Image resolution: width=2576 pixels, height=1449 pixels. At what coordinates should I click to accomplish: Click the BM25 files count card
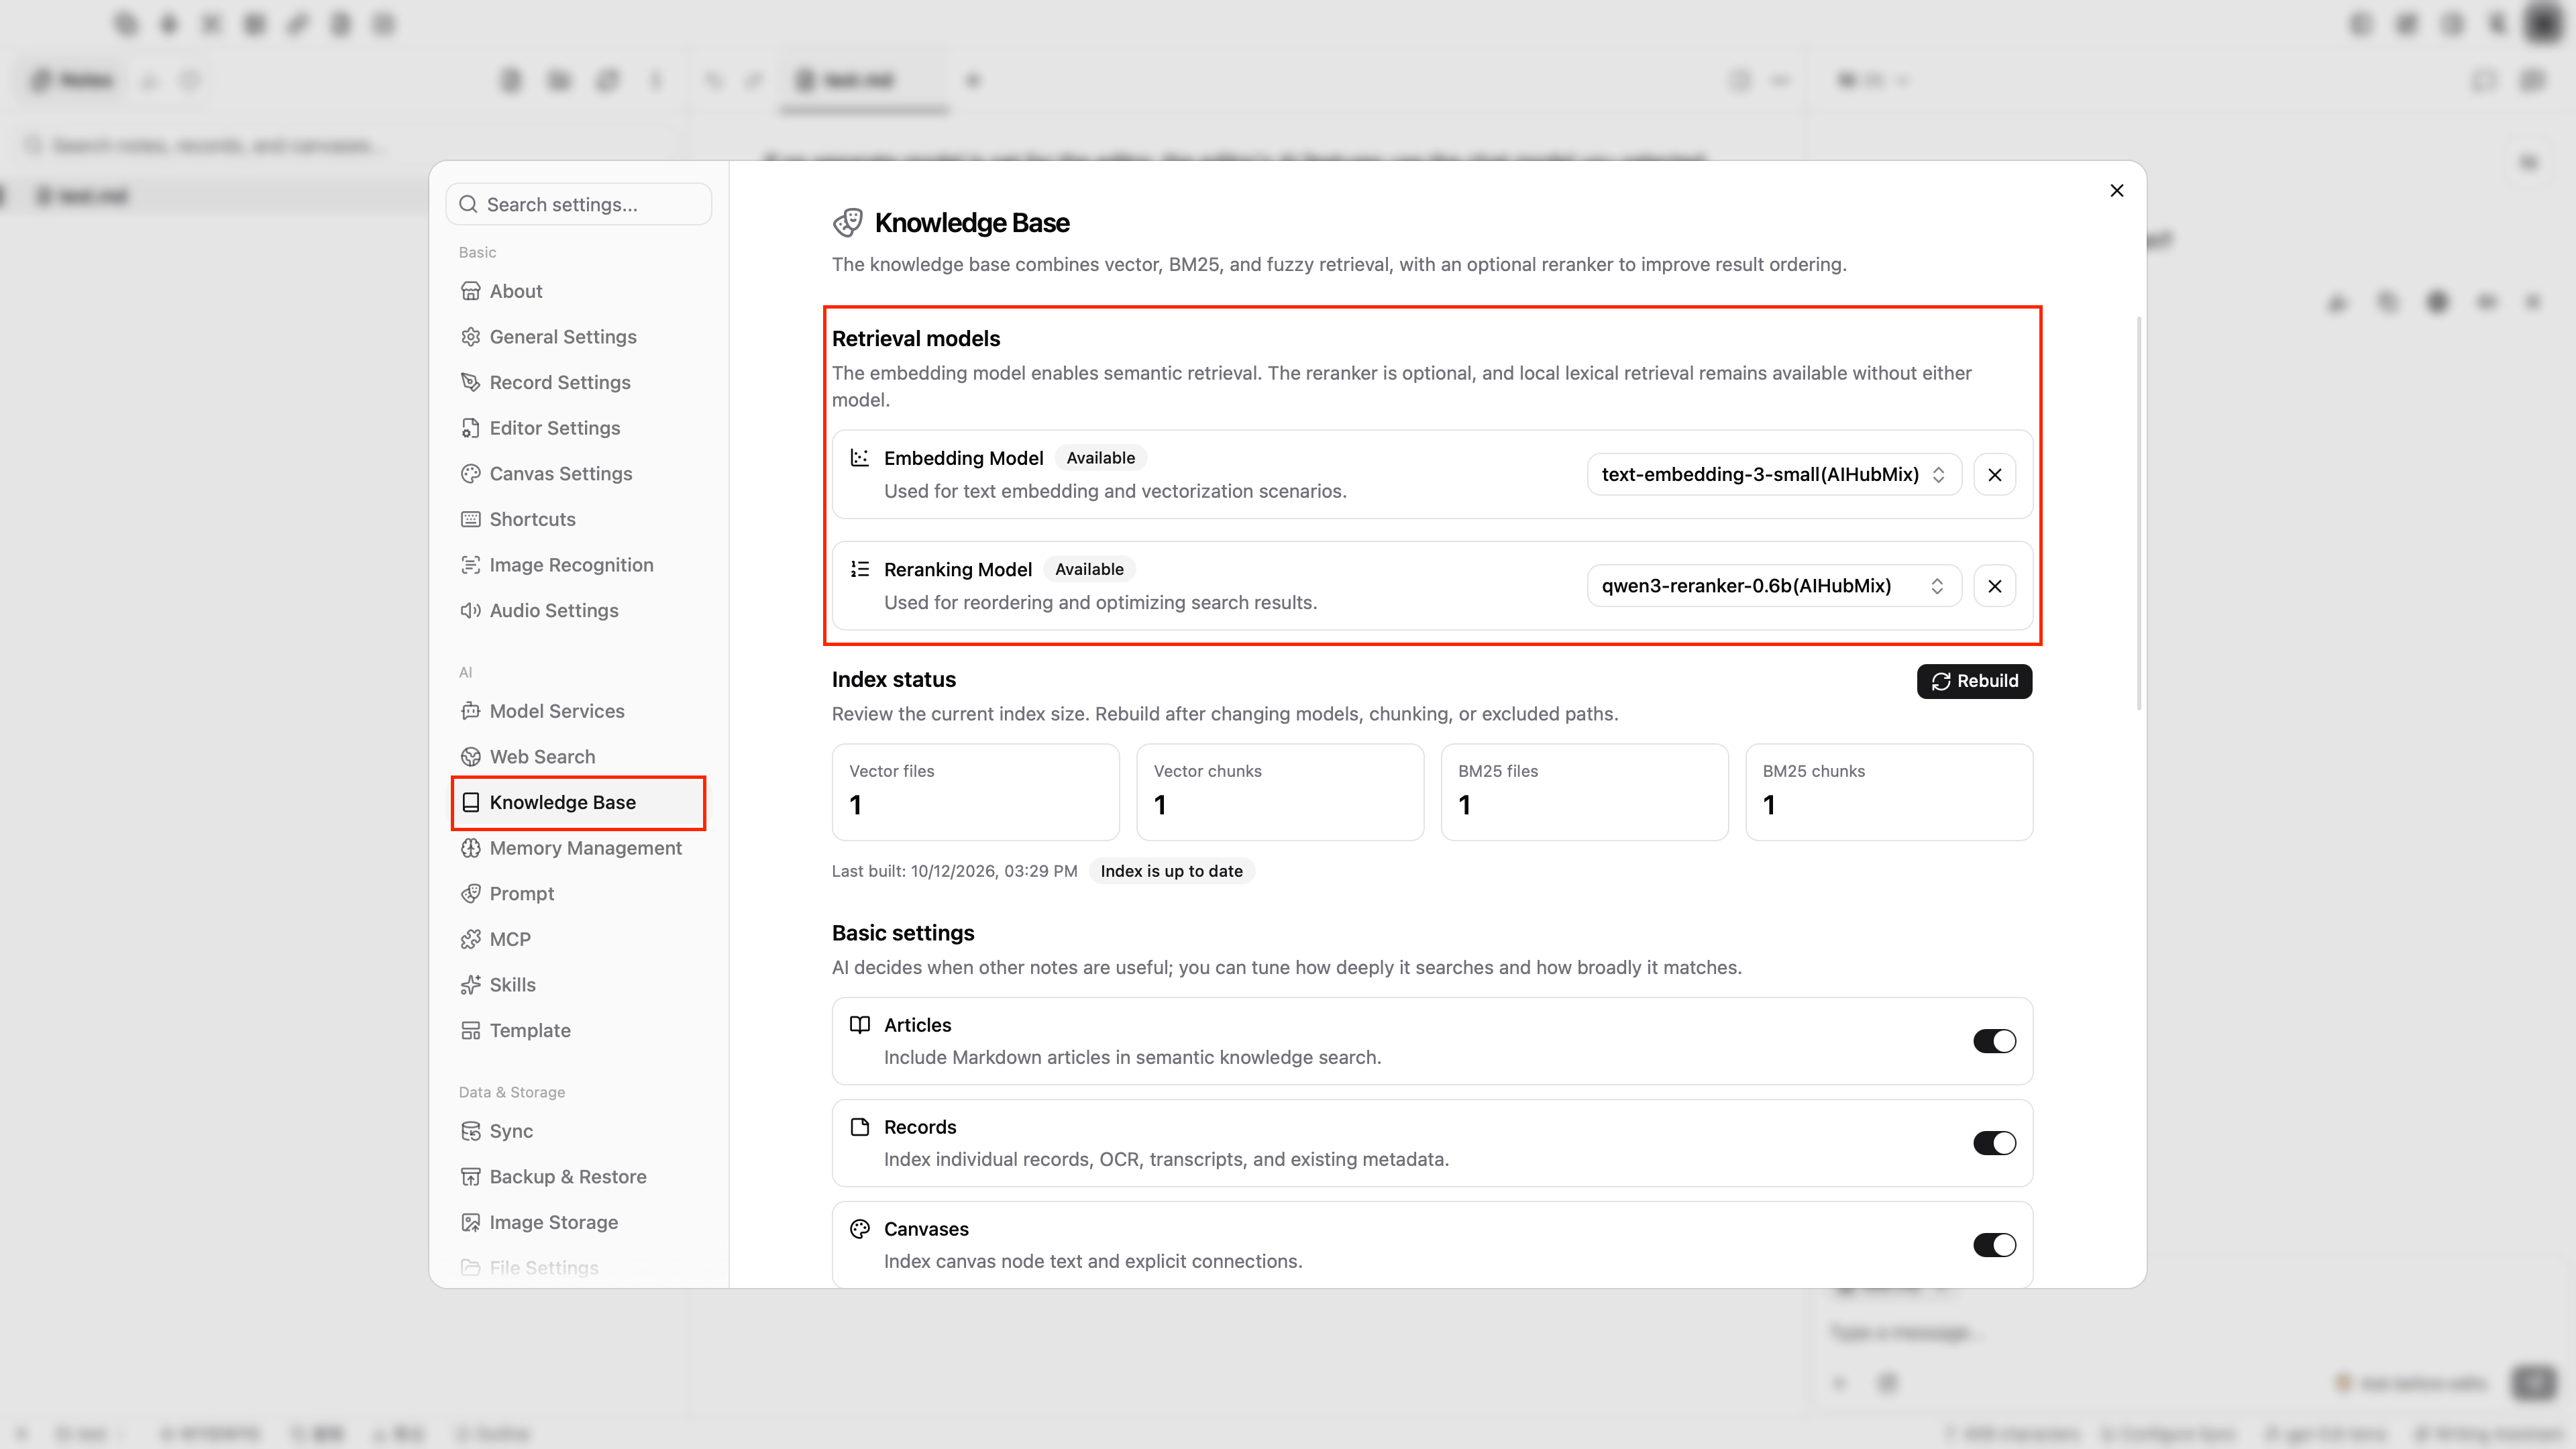point(1584,792)
